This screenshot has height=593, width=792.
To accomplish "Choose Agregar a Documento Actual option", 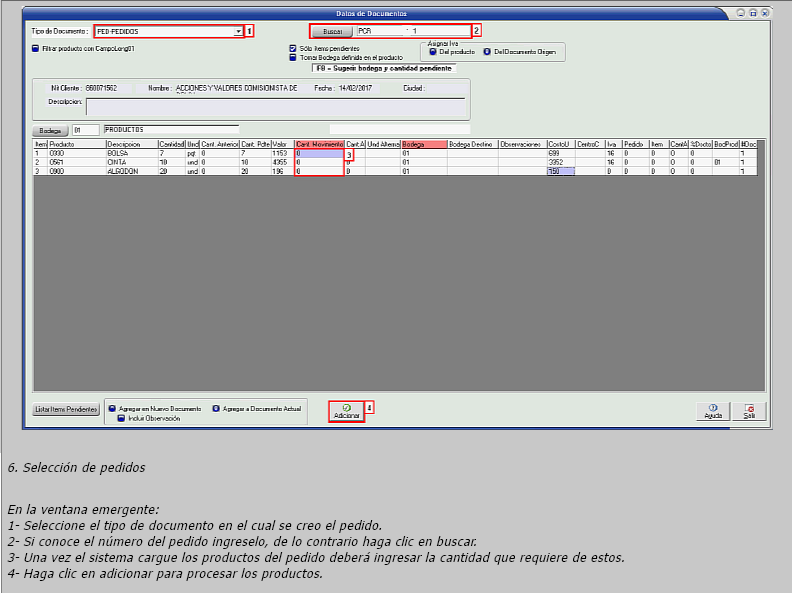I will (216, 409).
